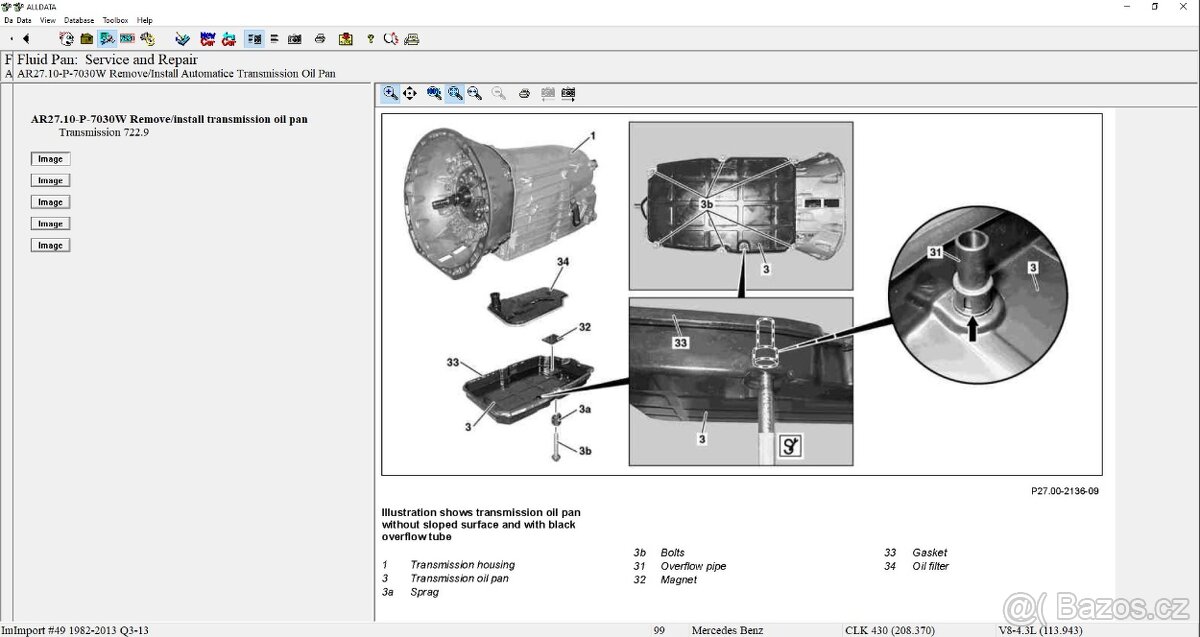Toggle the highlighted third main toolbar icon
The image size is (1200, 637).
[x=107, y=39]
